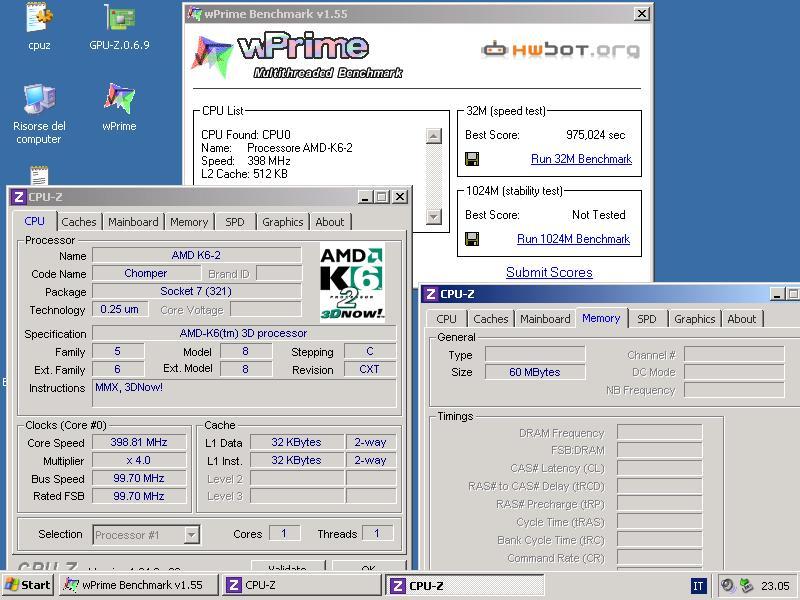Select the notepad text file icon on desktop
The width and height of the screenshot is (800, 600).
coord(39,176)
